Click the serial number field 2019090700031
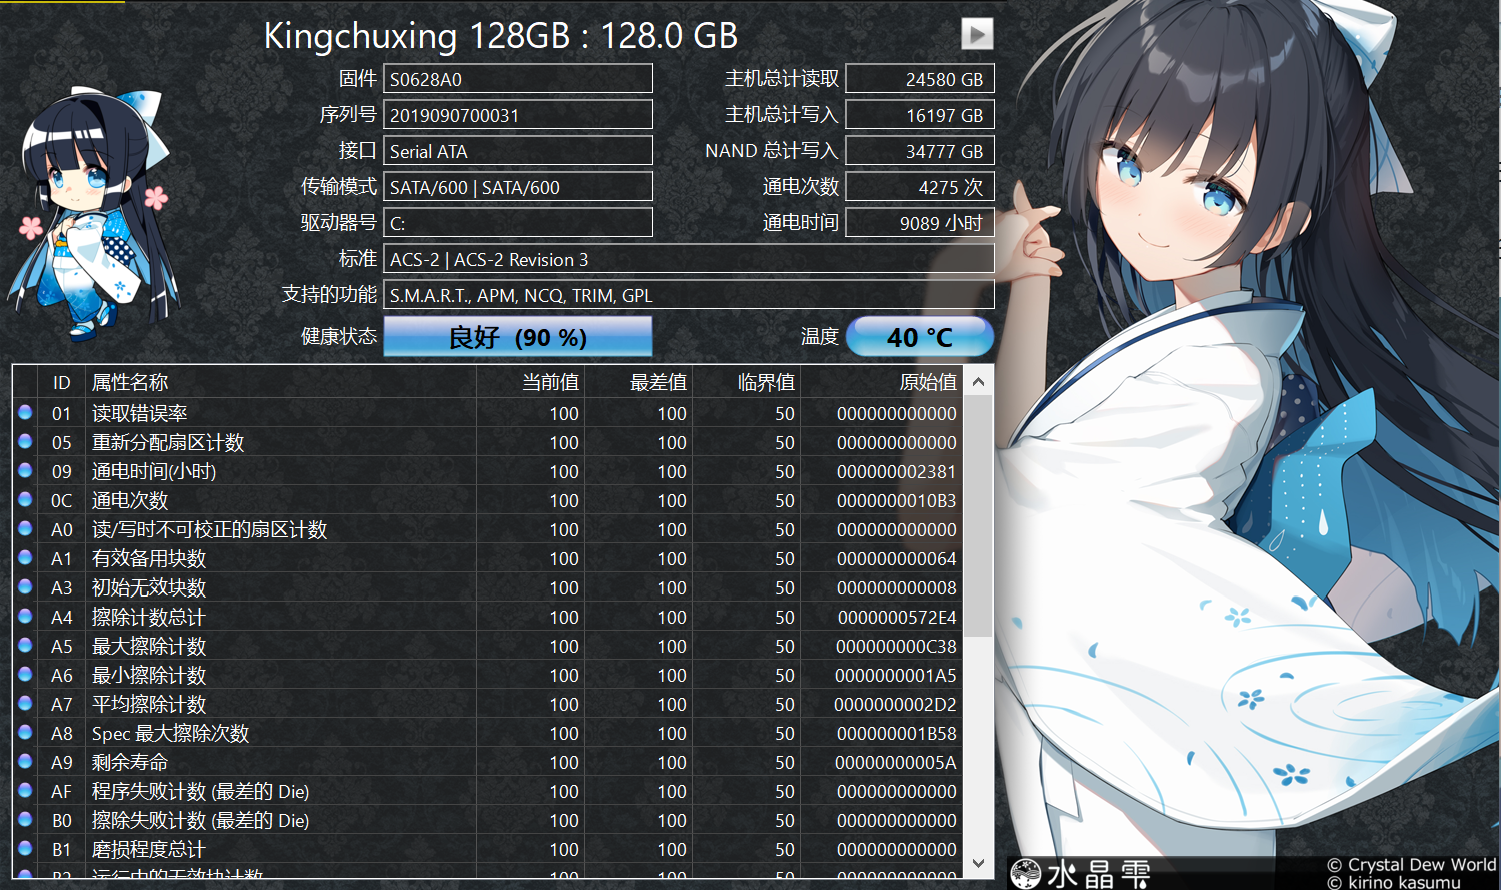 coord(517,115)
